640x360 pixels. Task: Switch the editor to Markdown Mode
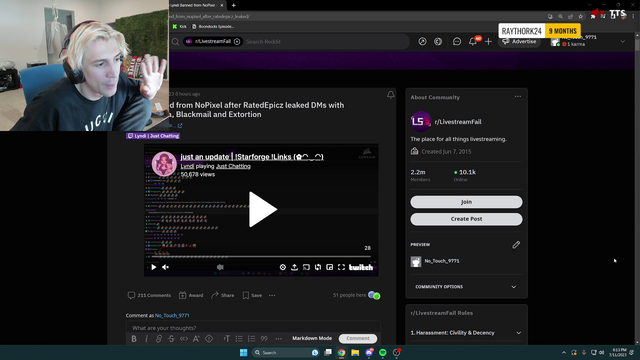click(312, 338)
